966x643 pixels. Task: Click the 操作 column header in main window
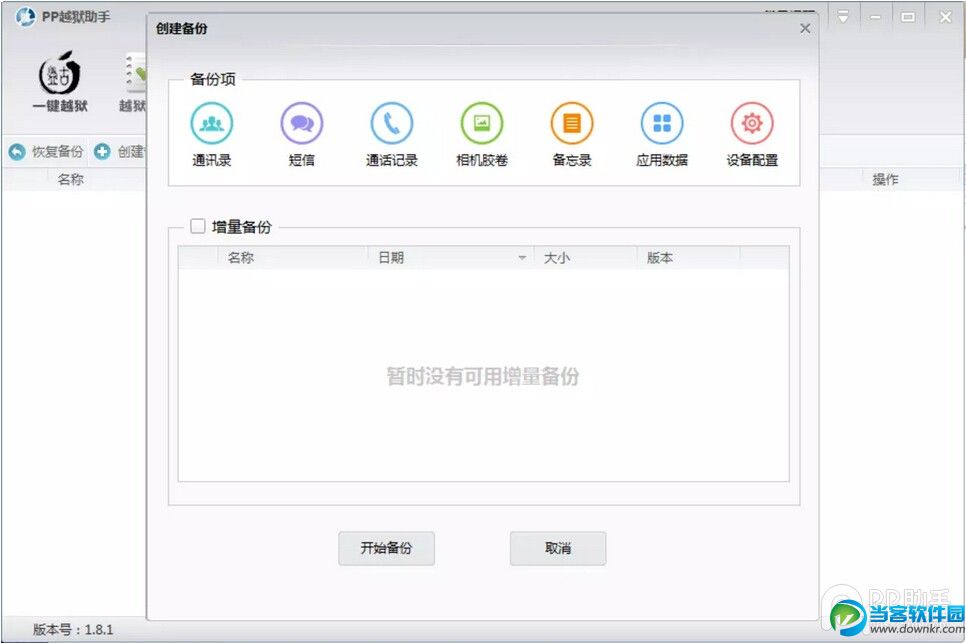coord(885,179)
